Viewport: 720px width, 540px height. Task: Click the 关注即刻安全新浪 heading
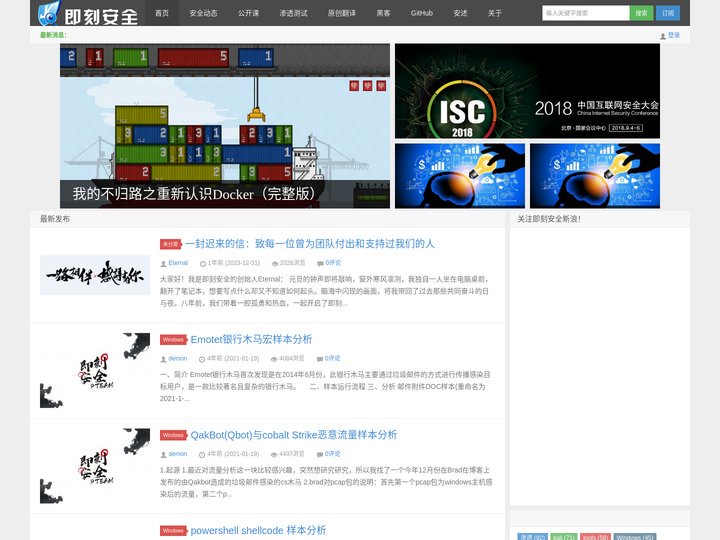pos(549,219)
